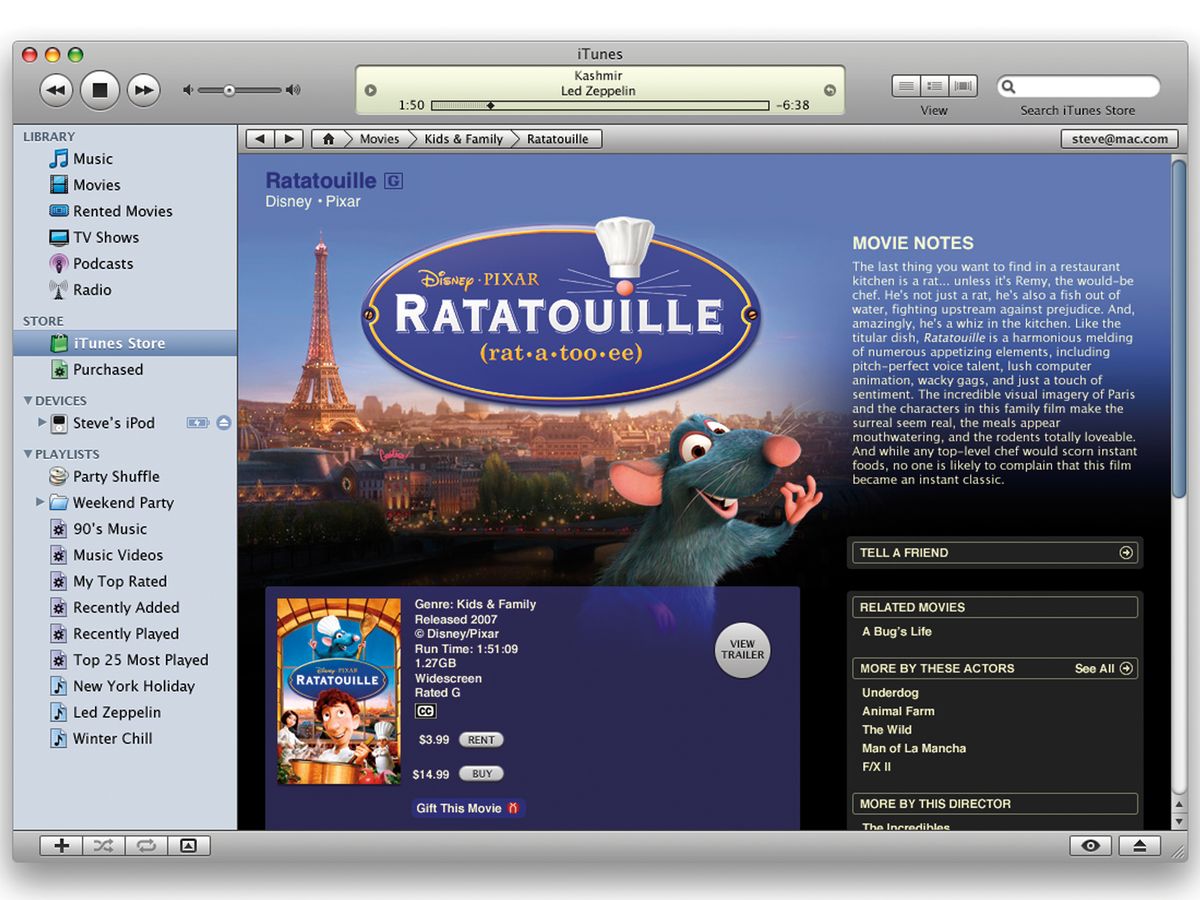Click the Music library icon

59,159
